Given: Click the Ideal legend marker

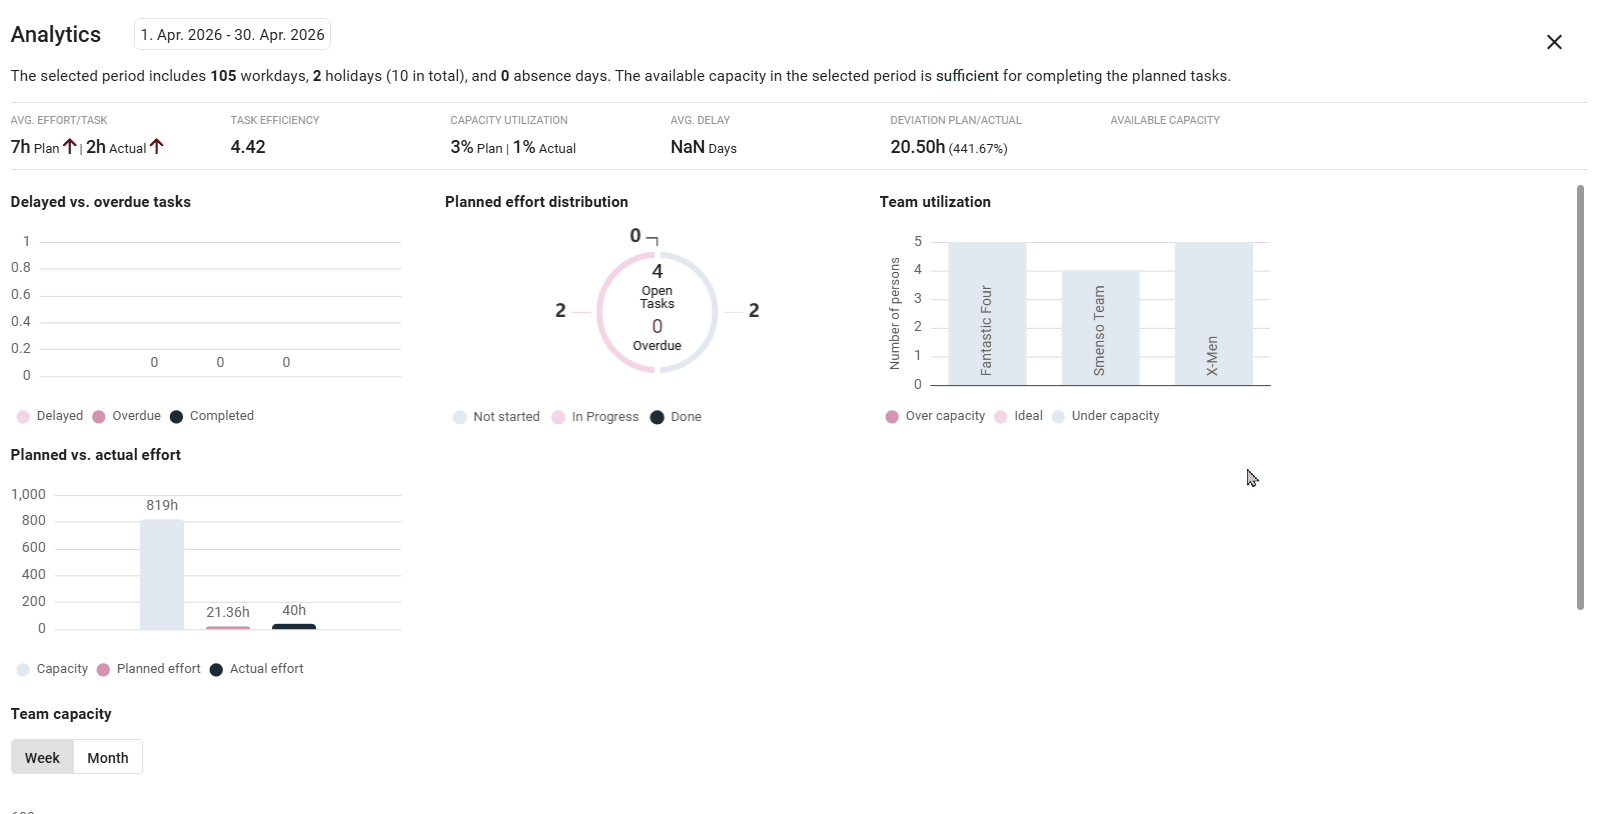Looking at the screenshot, I should point(1001,417).
